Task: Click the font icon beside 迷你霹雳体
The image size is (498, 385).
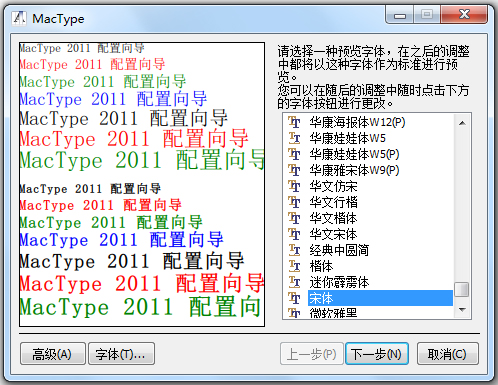Action: tap(294, 282)
